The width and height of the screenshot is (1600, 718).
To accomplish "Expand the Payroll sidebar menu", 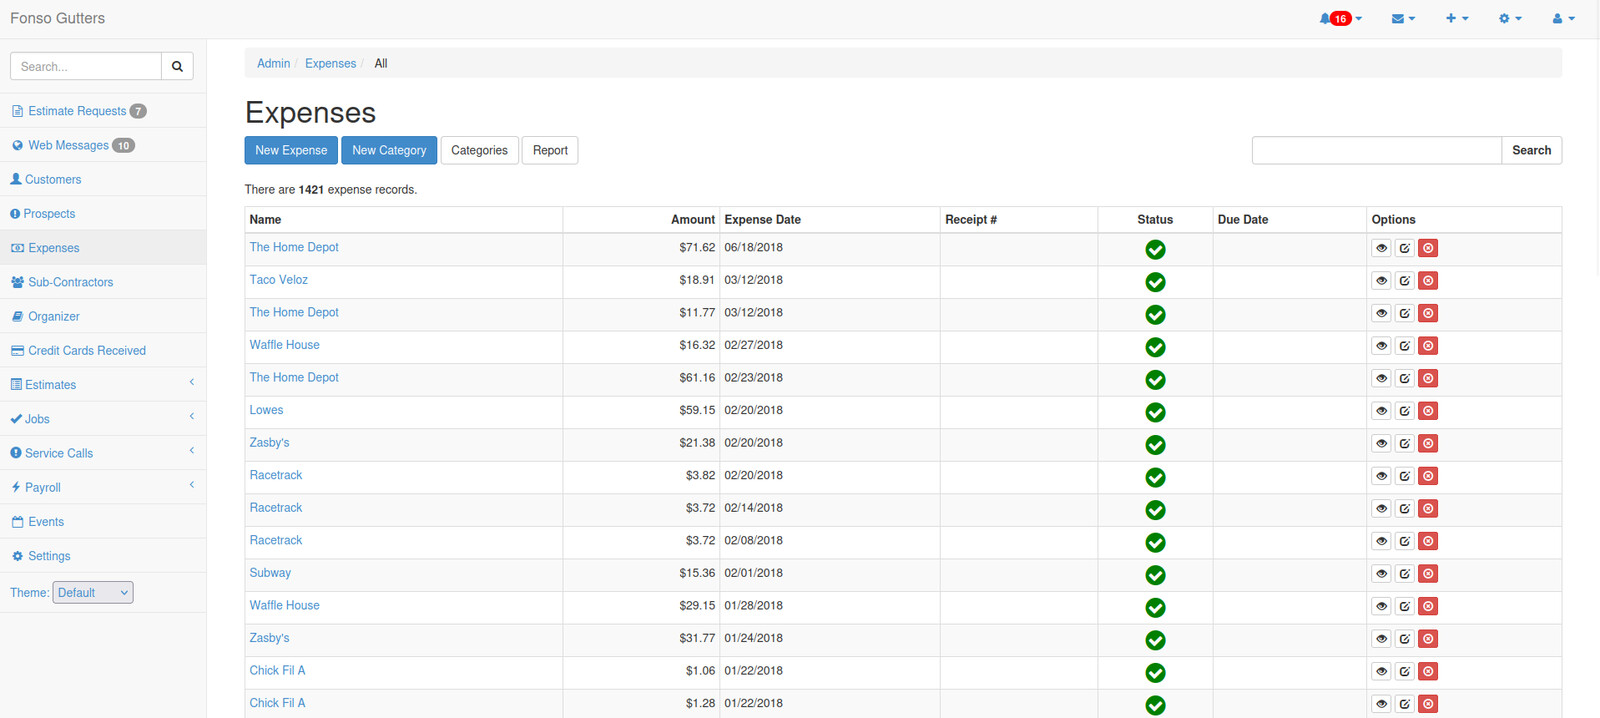I will [103, 487].
